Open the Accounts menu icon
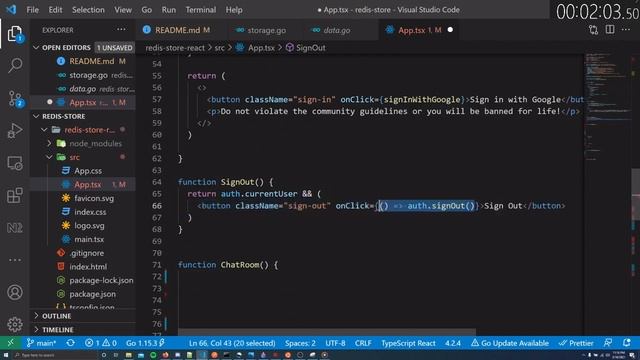The image size is (640, 360). coord(15,292)
